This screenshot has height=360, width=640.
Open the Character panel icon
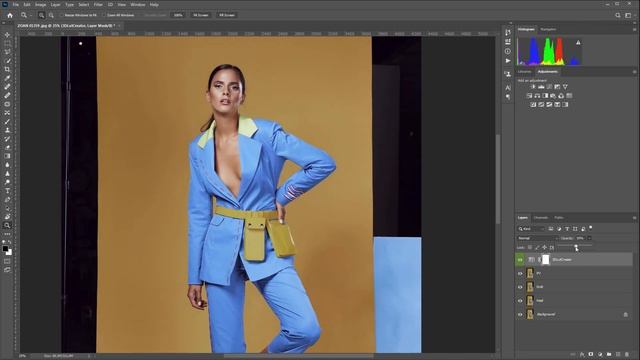pyautogui.click(x=508, y=88)
